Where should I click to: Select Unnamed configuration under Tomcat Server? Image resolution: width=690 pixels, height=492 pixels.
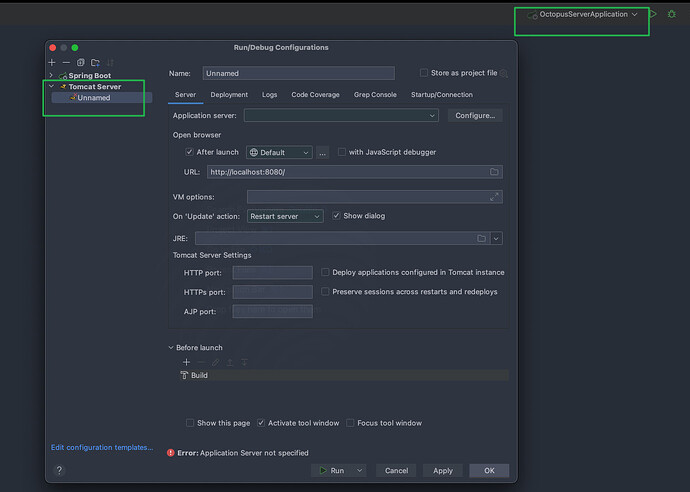[102, 98]
